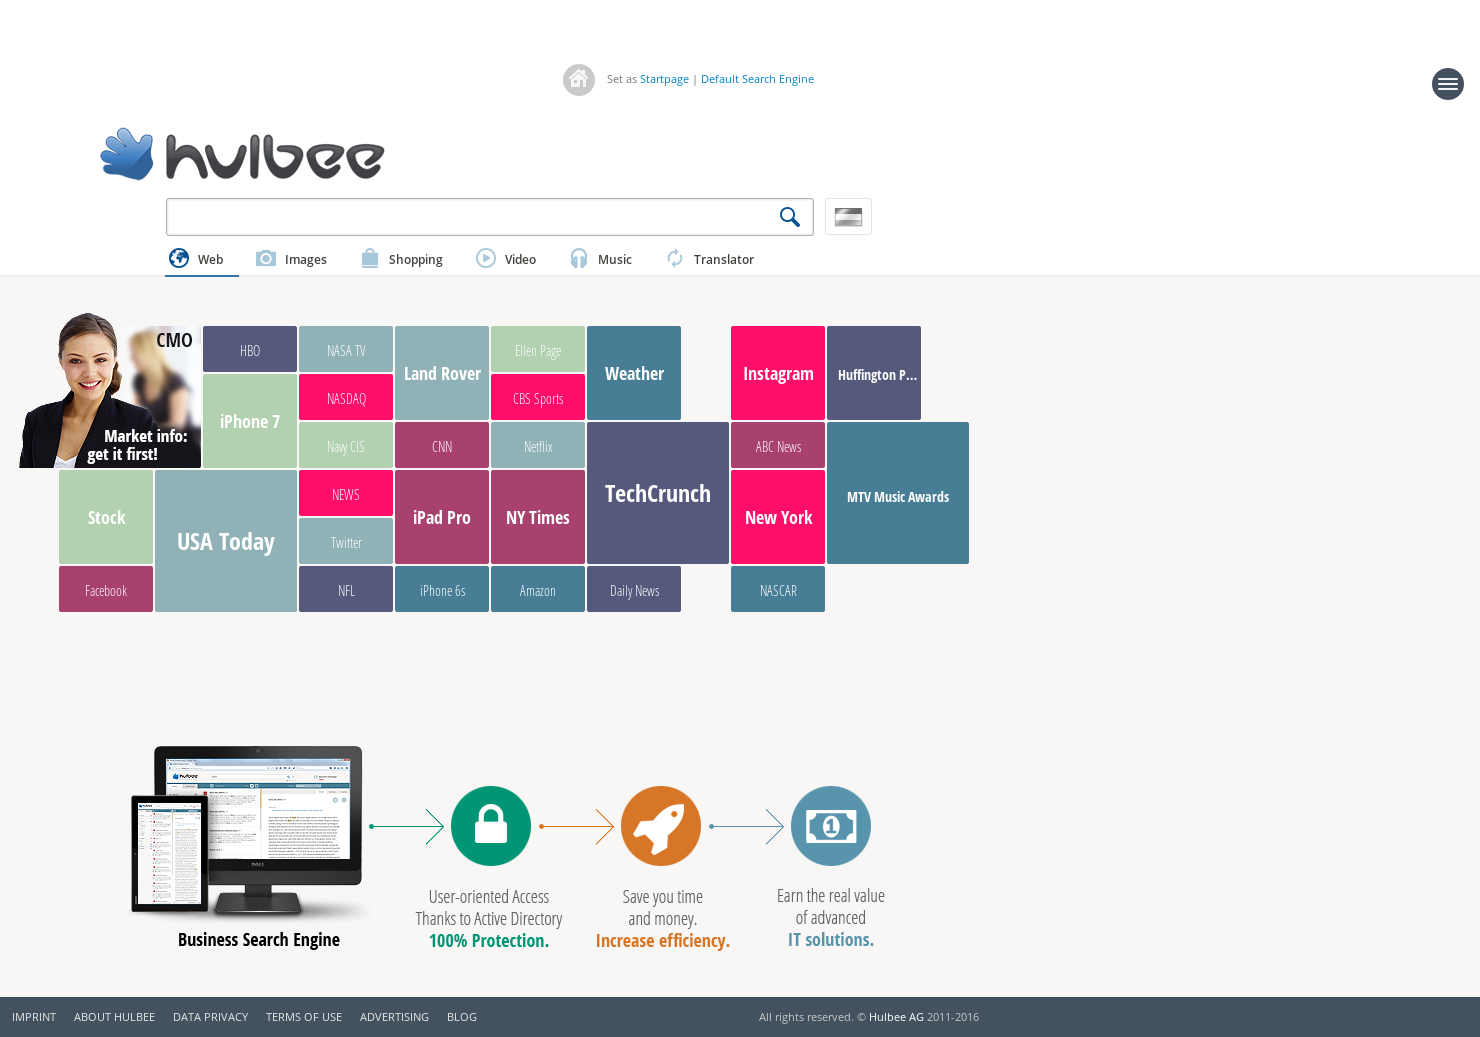Open the Daily News tile
The image size is (1480, 1037).
click(634, 589)
